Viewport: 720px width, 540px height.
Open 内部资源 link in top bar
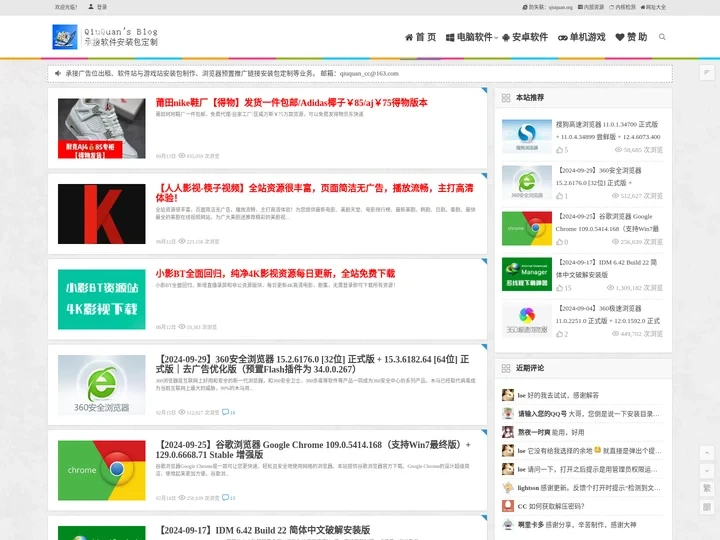[591, 7]
